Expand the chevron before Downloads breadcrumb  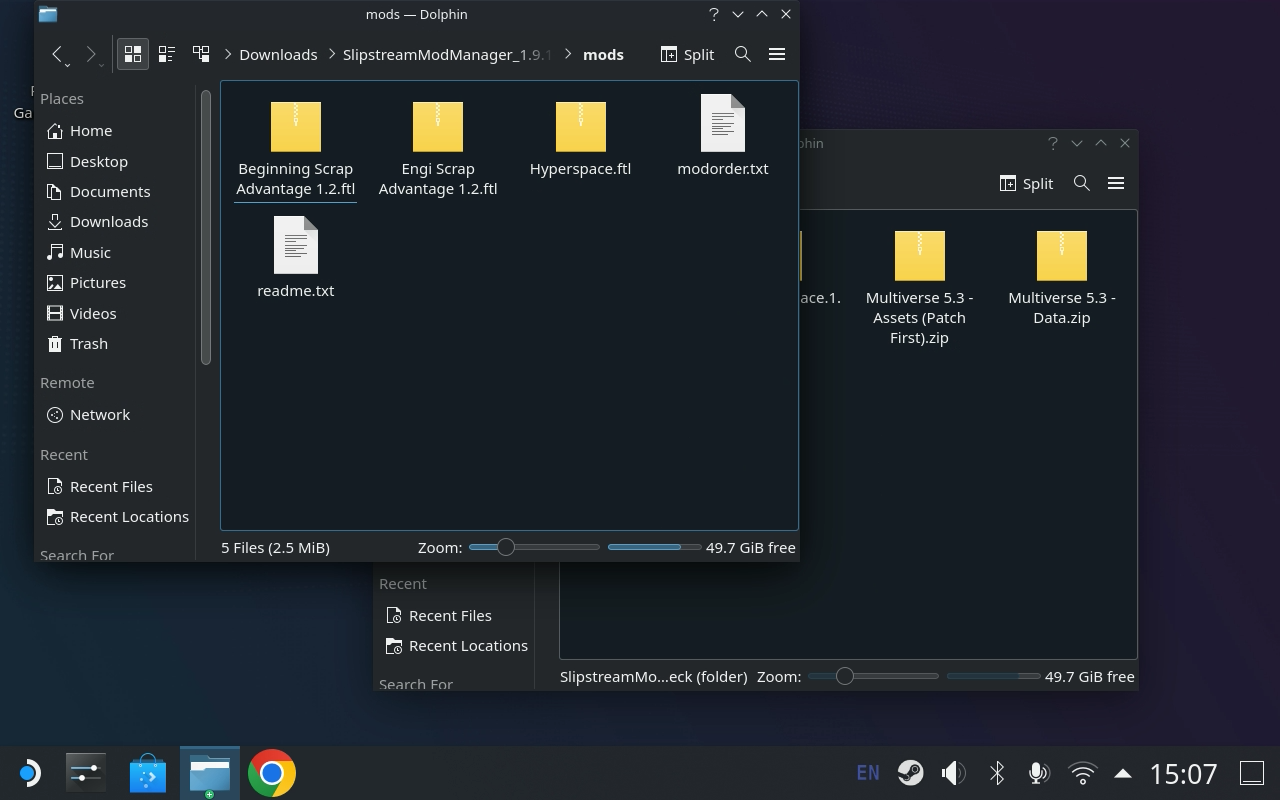[x=228, y=54]
